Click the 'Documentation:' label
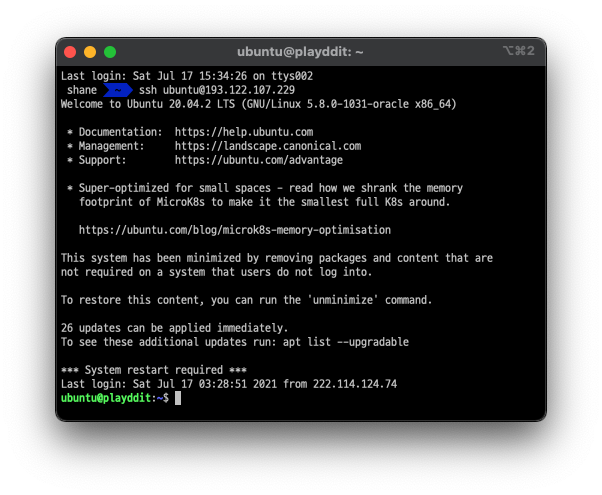Viewport: 602px width, 495px height. pos(121,132)
